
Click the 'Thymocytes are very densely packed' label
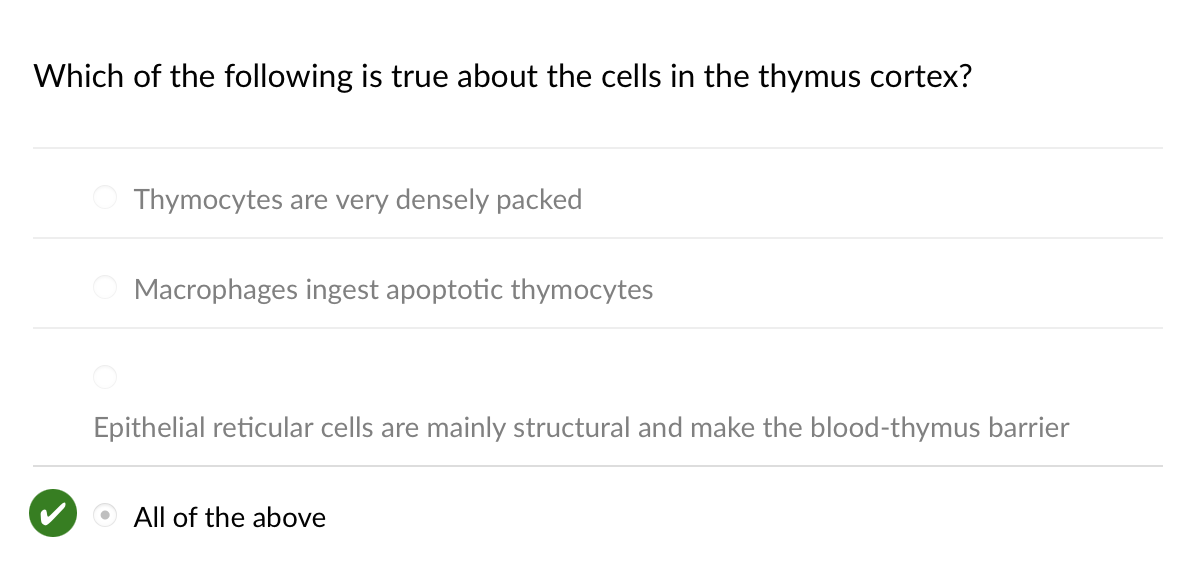coord(357,199)
